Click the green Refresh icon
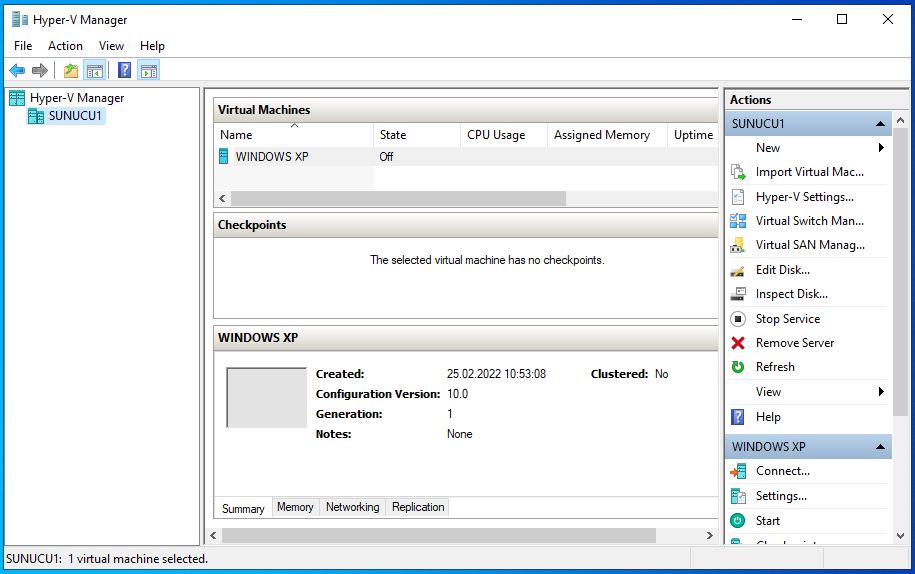915x574 pixels. click(x=738, y=367)
